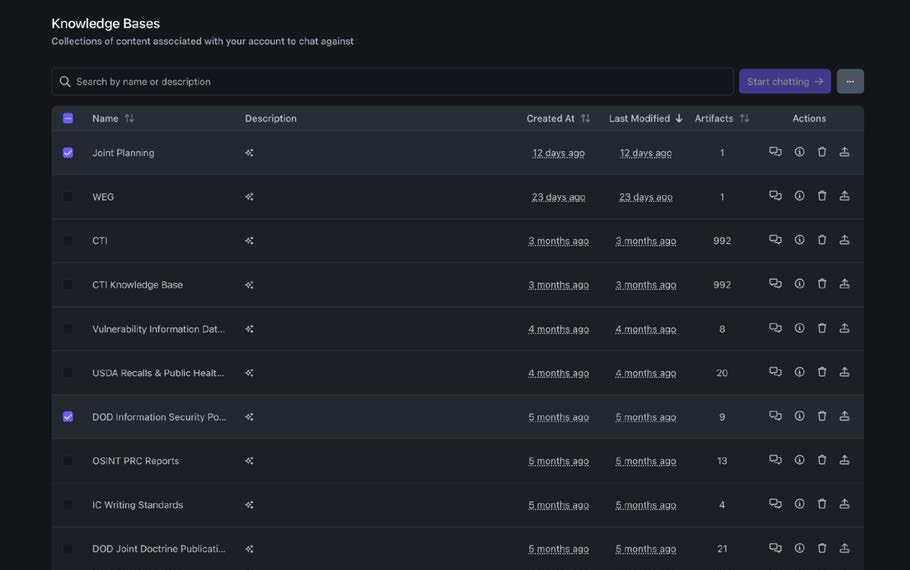View info for Joint Planning
Screen dimensions: 910x570
pyautogui.click(x=799, y=152)
